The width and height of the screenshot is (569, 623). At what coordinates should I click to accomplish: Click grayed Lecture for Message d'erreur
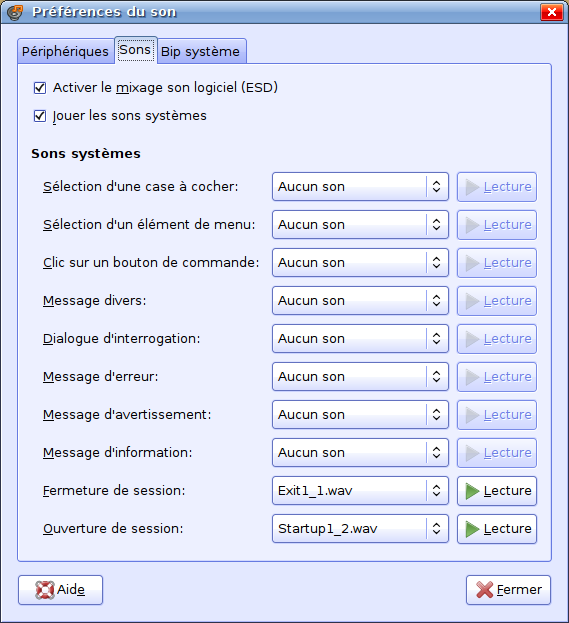pos(497,377)
